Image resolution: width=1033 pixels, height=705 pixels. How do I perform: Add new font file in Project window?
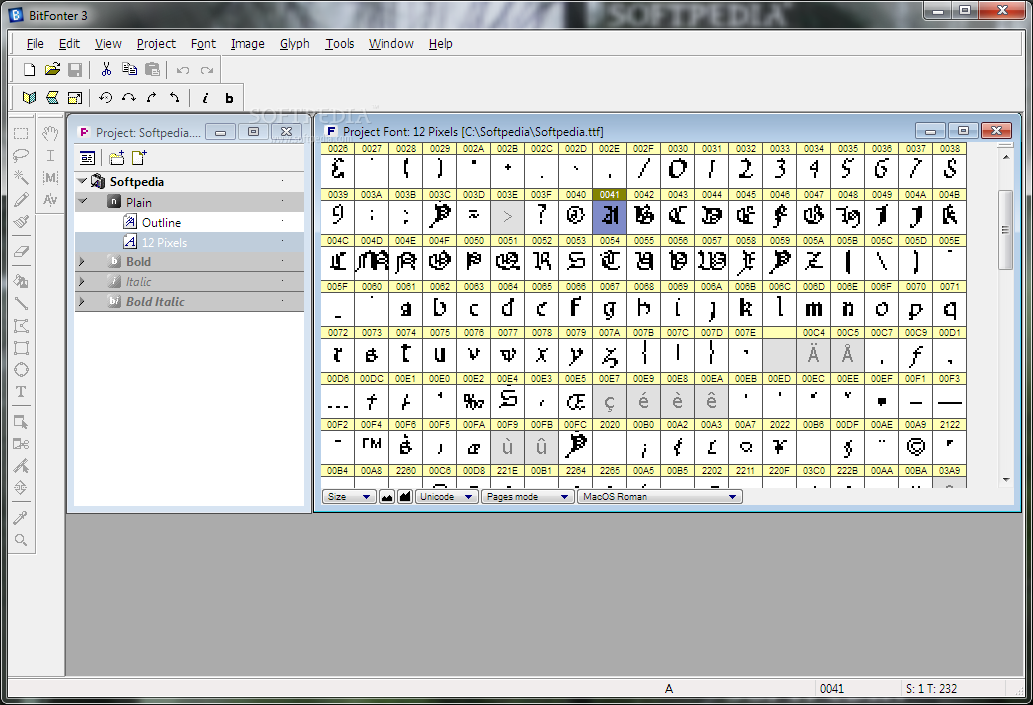[139, 158]
